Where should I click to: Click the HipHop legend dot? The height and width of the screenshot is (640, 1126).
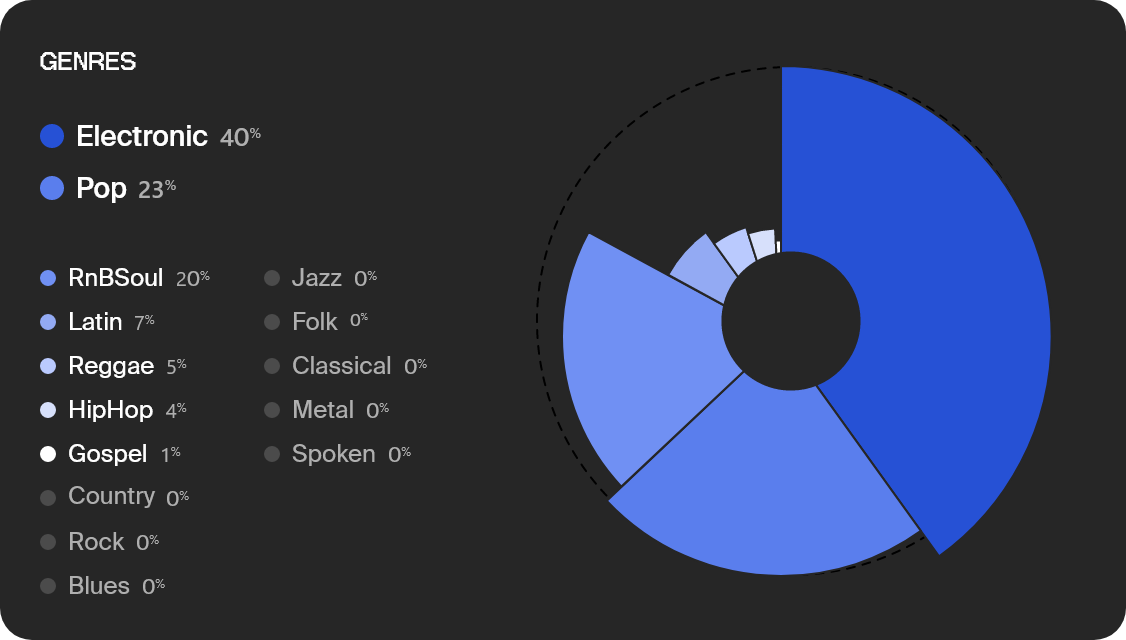[x=48, y=410]
